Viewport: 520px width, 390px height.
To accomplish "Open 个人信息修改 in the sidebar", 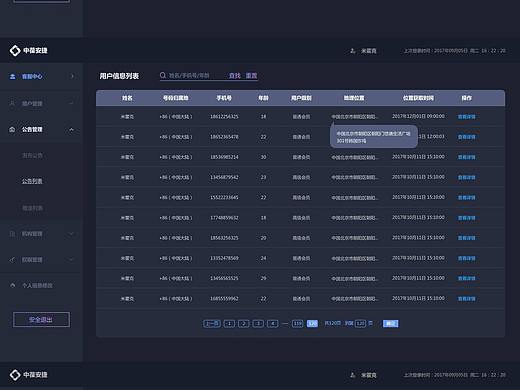I will click(37, 285).
